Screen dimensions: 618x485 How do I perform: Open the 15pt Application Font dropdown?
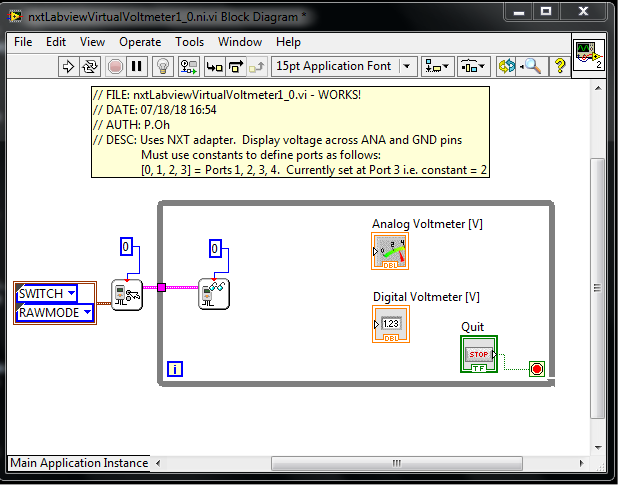pyautogui.click(x=344, y=66)
